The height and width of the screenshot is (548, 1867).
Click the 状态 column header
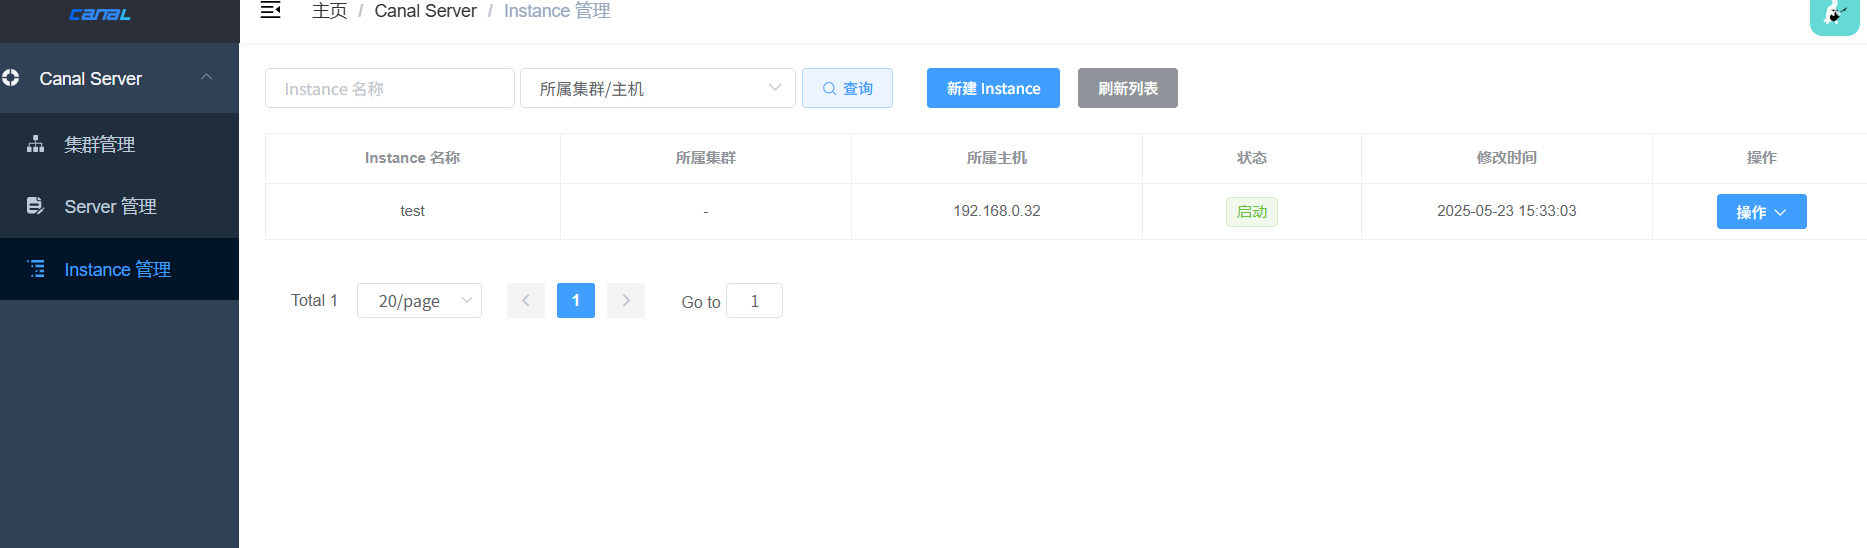pyautogui.click(x=1252, y=158)
